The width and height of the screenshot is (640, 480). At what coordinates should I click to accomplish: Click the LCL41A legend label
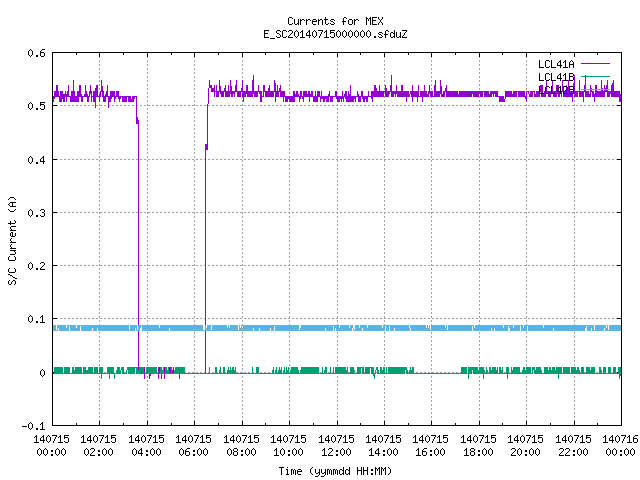[x=556, y=64]
